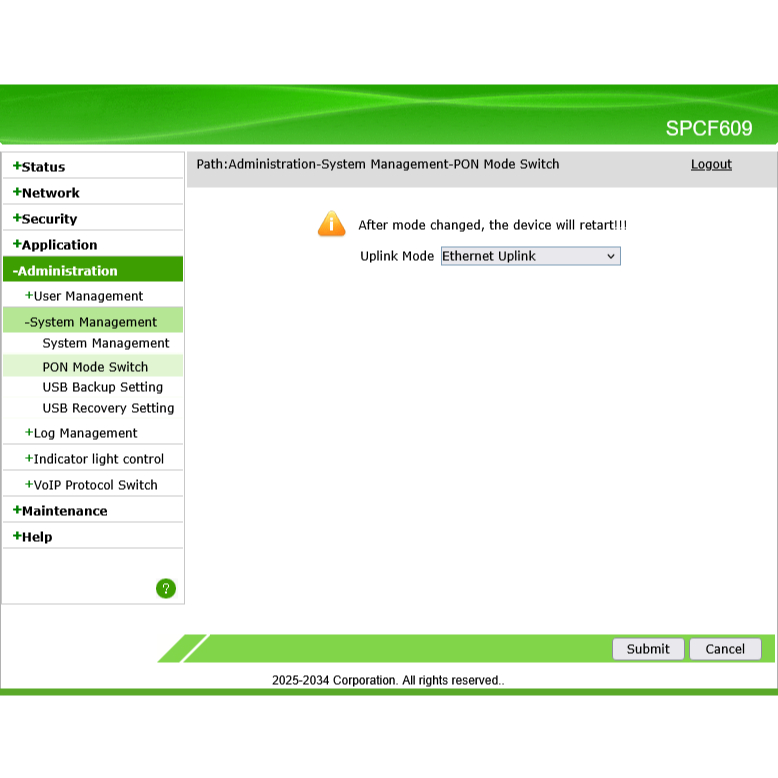Viewport: 778px width, 778px height.
Task: Open USB Backup Setting page
Action: click(x=102, y=387)
